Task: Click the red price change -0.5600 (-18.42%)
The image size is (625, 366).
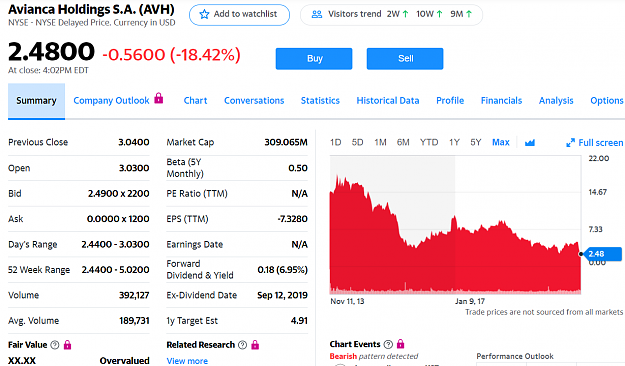Action: click(171, 55)
